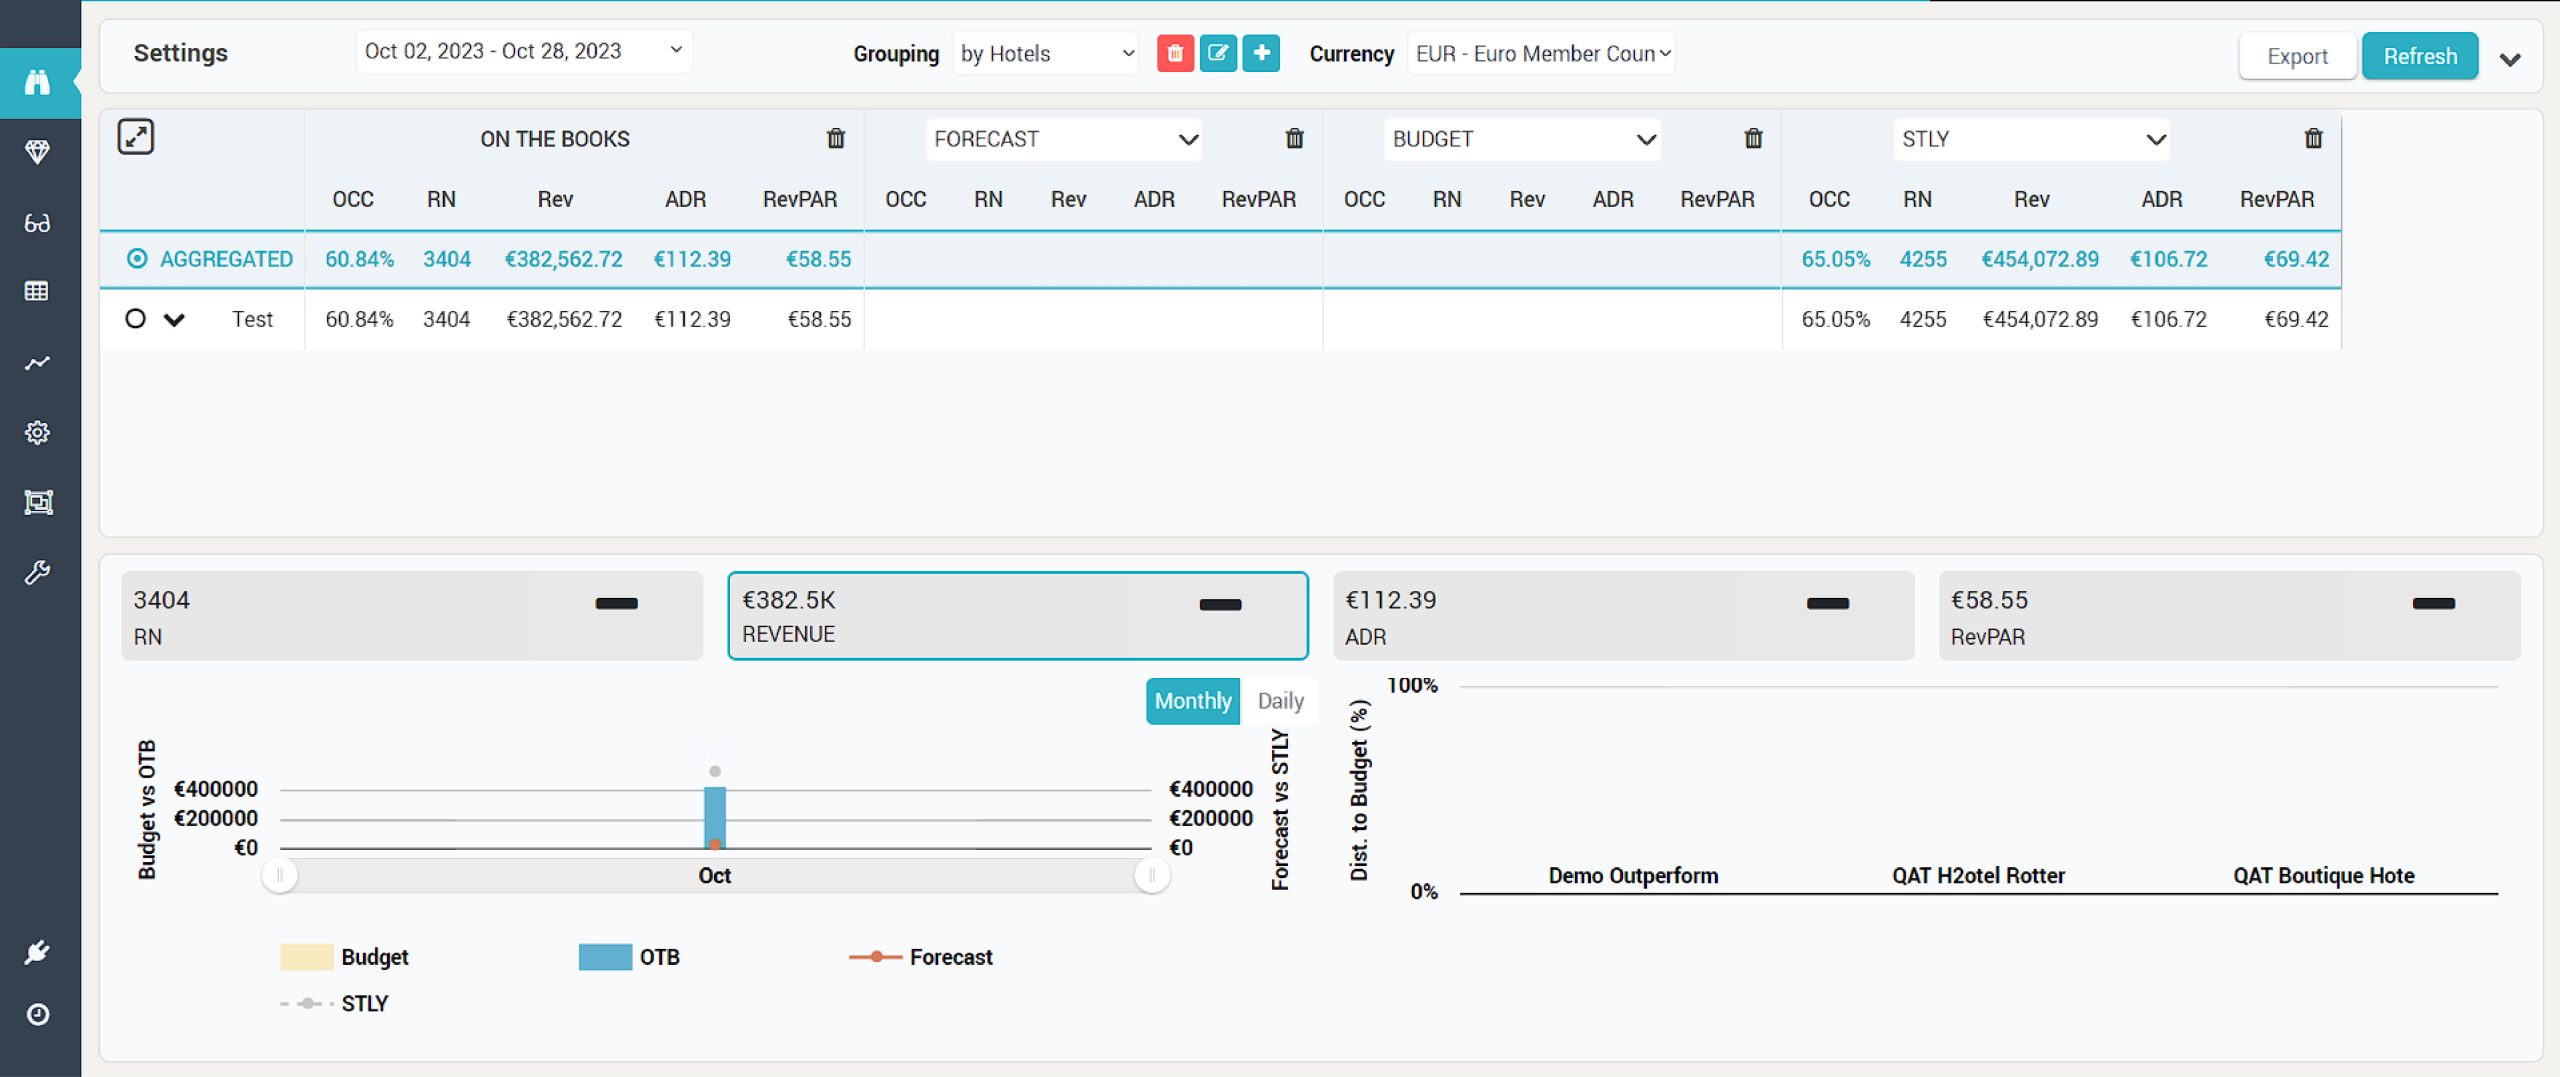Expand table to fullscreen
The width and height of the screenshot is (2560, 1077).
tap(136, 136)
